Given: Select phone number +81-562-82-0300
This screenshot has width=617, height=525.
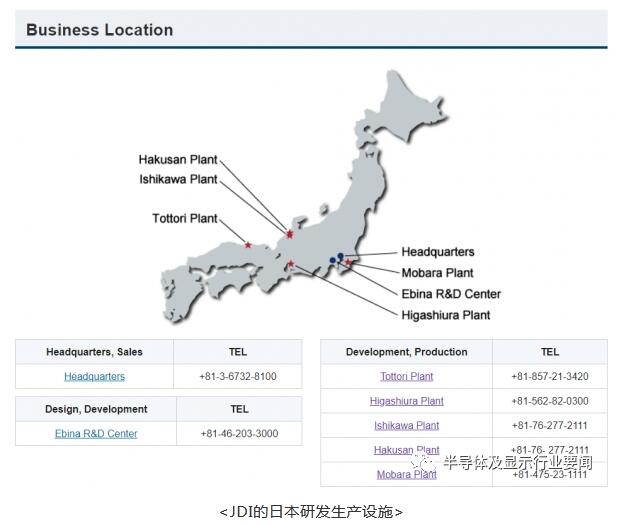Looking at the screenshot, I should coord(550,401).
